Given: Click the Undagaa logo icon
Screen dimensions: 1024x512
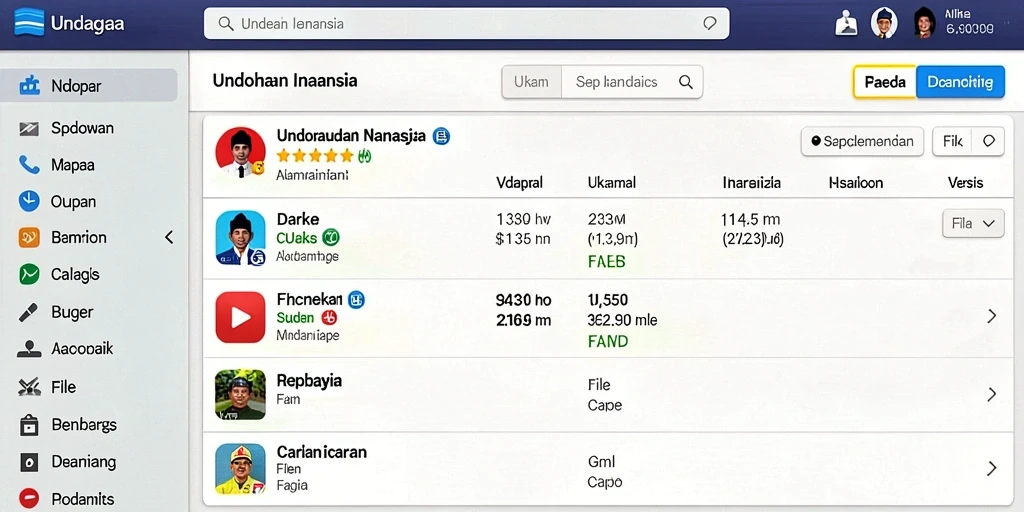Looking at the screenshot, I should 29,23.
